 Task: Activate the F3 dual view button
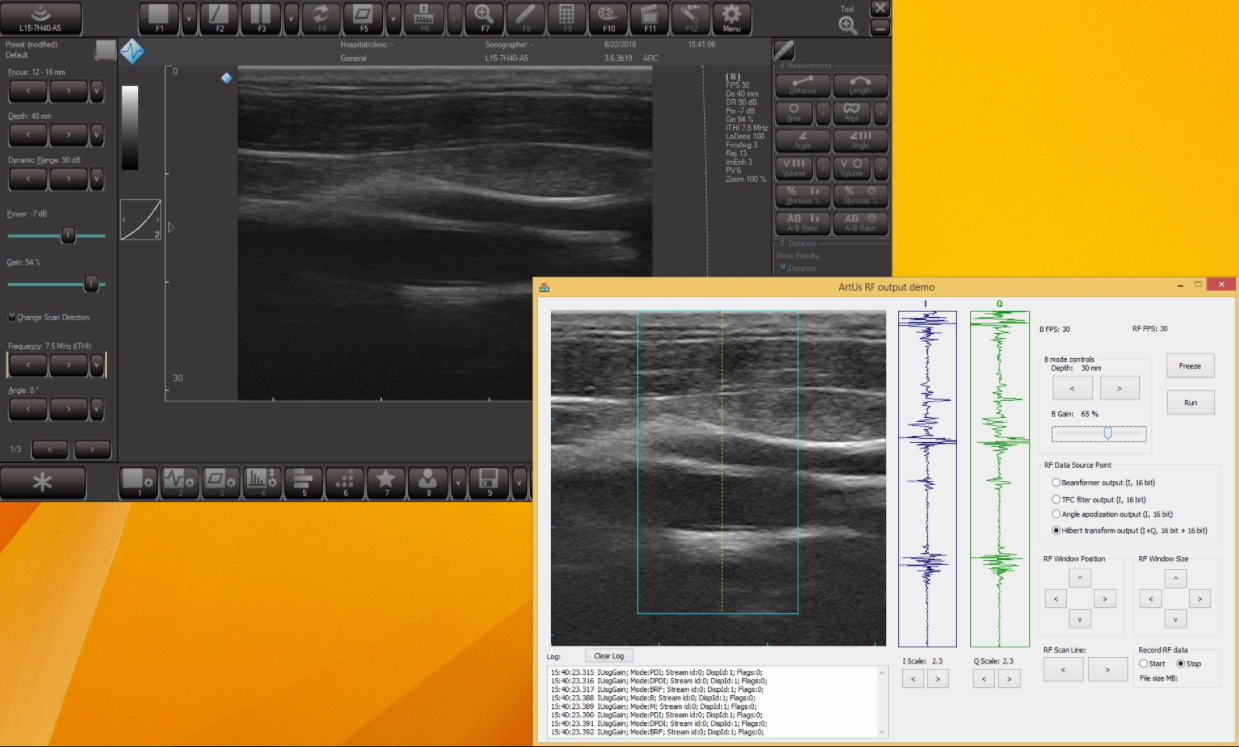point(261,18)
